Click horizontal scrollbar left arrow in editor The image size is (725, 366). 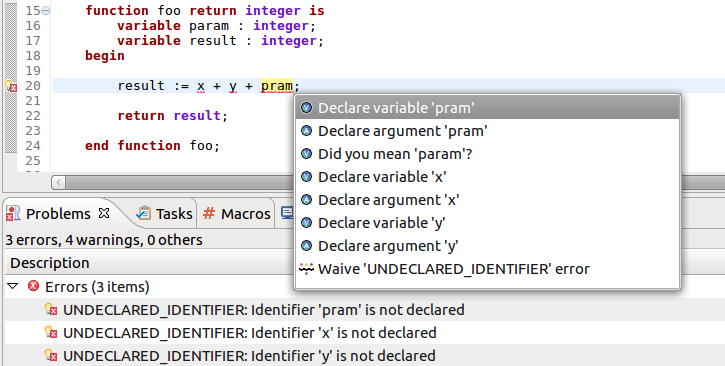[x=58, y=182]
